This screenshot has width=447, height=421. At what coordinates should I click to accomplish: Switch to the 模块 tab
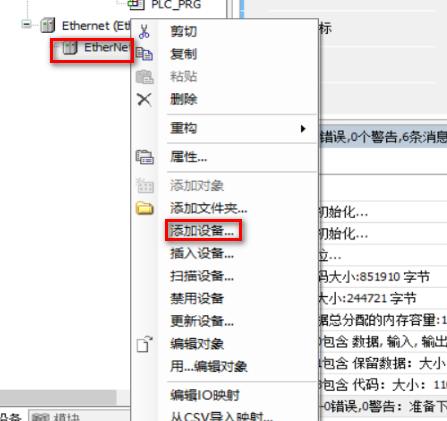tap(57, 417)
